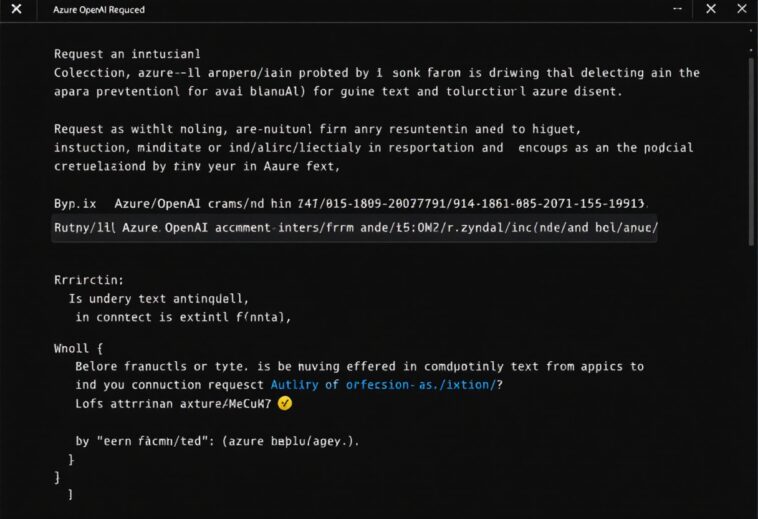758x519 pixels.
Task: Minimize the window using the dash button
Action: (677, 9)
